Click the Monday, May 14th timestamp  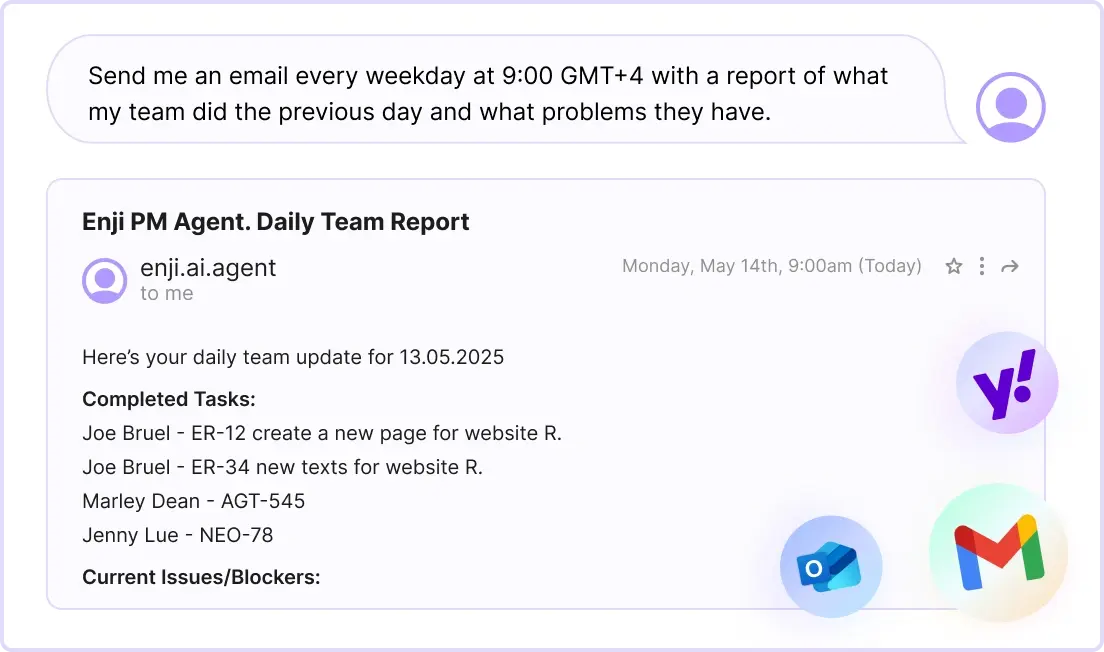tap(772, 266)
